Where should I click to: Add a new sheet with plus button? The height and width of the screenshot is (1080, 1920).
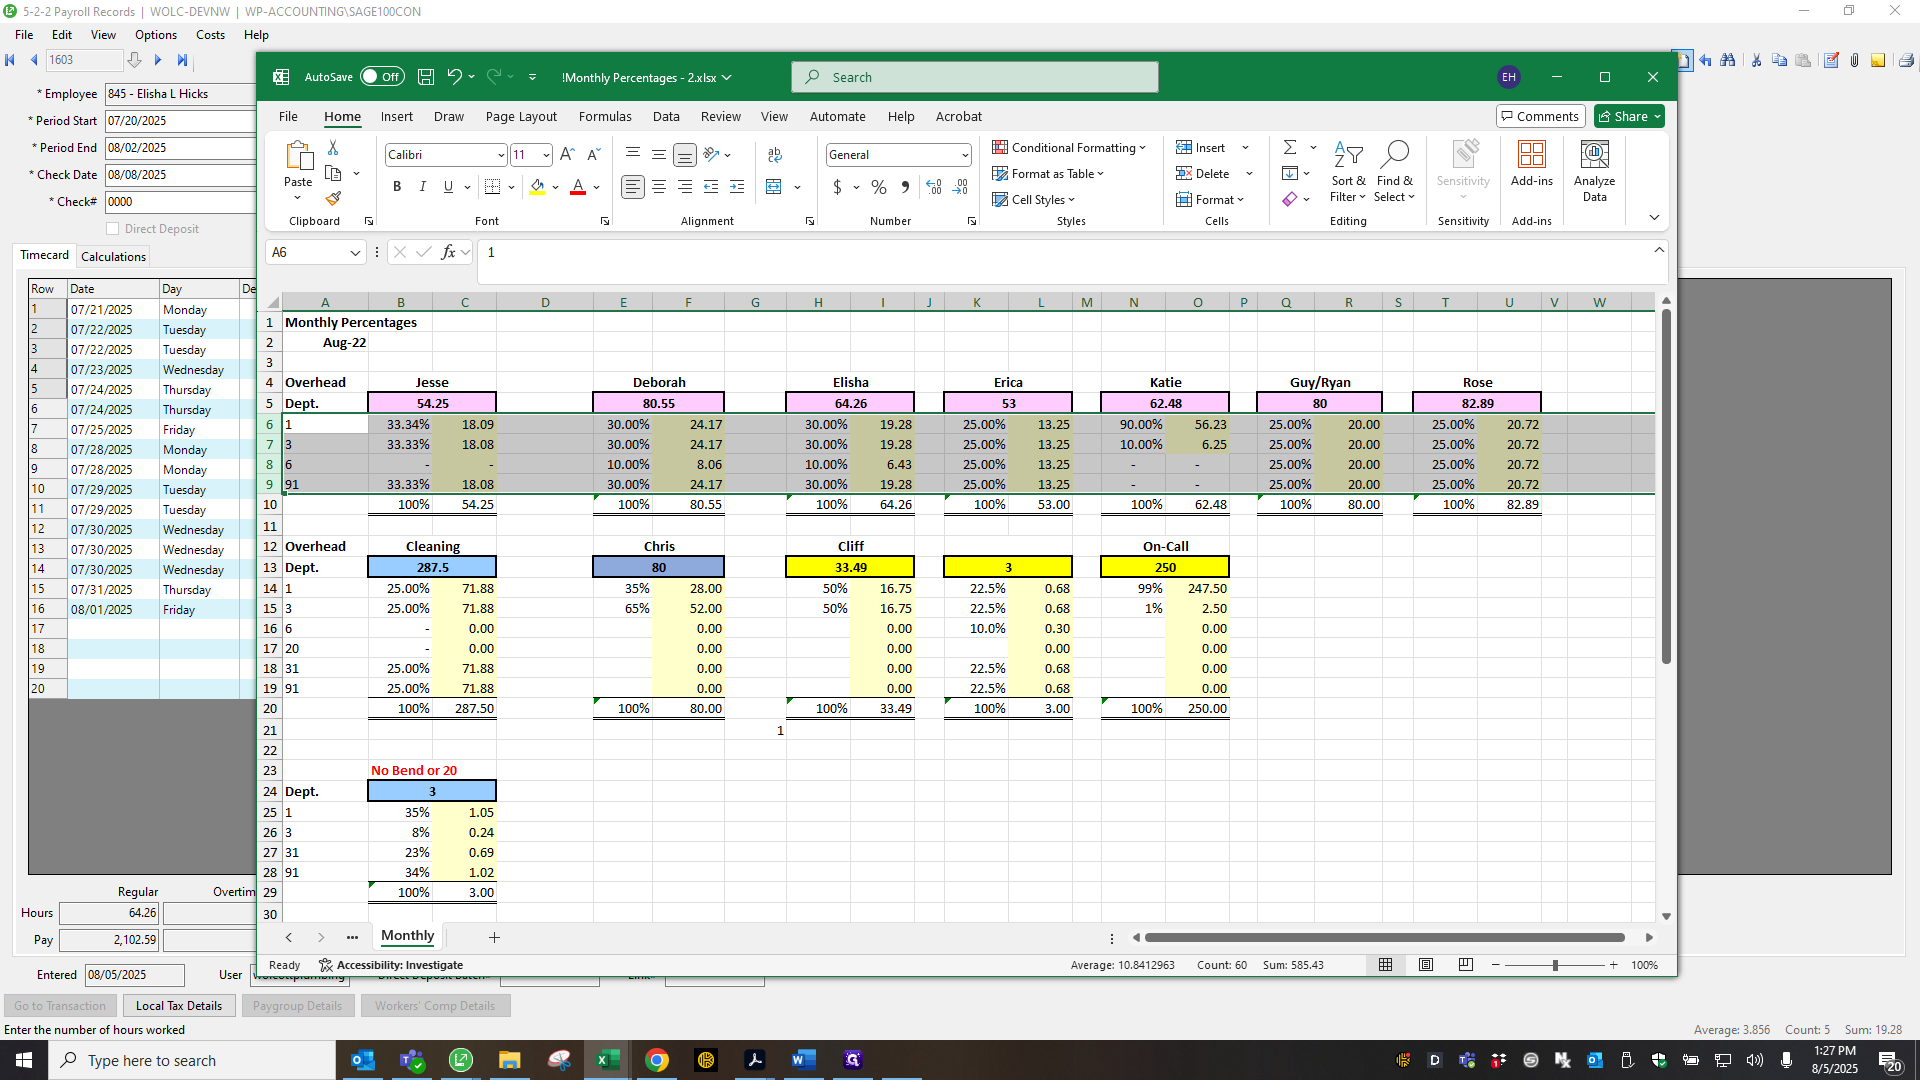[x=494, y=937]
